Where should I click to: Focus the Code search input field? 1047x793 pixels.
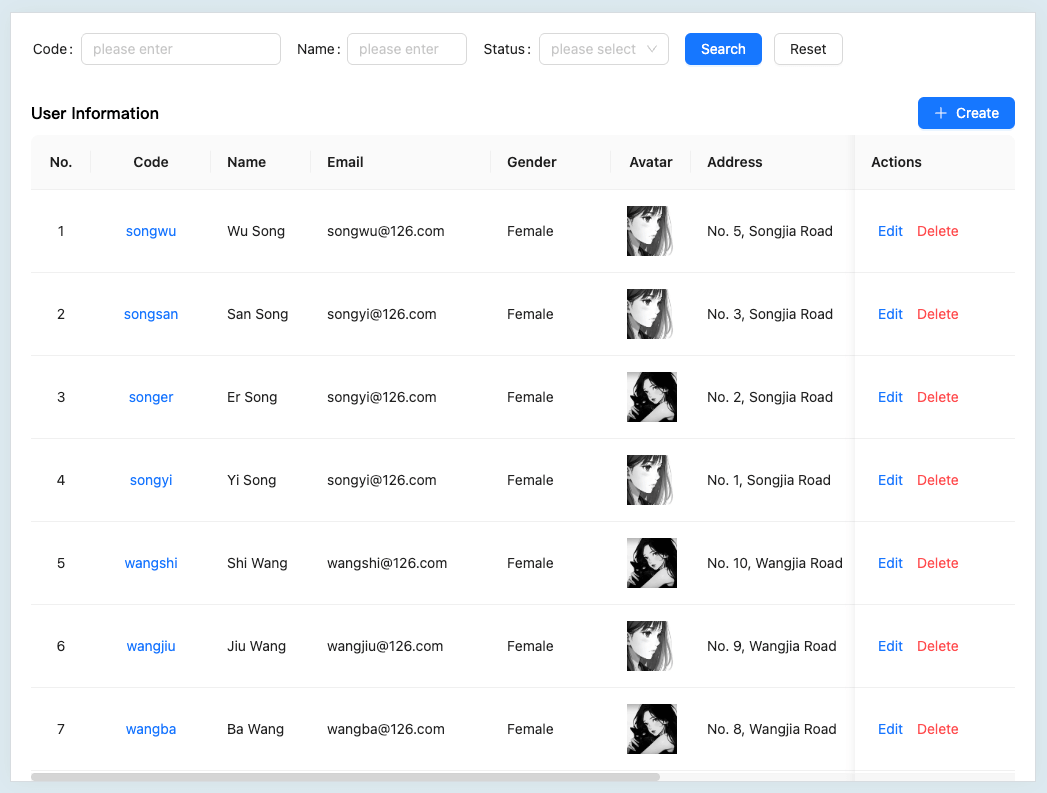pyautogui.click(x=180, y=49)
